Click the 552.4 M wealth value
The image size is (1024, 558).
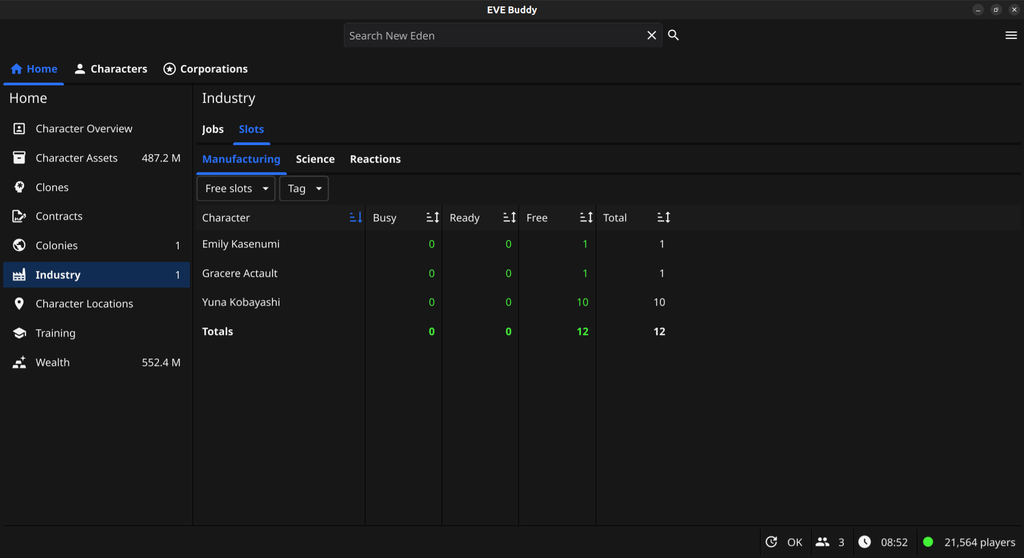(x=161, y=362)
